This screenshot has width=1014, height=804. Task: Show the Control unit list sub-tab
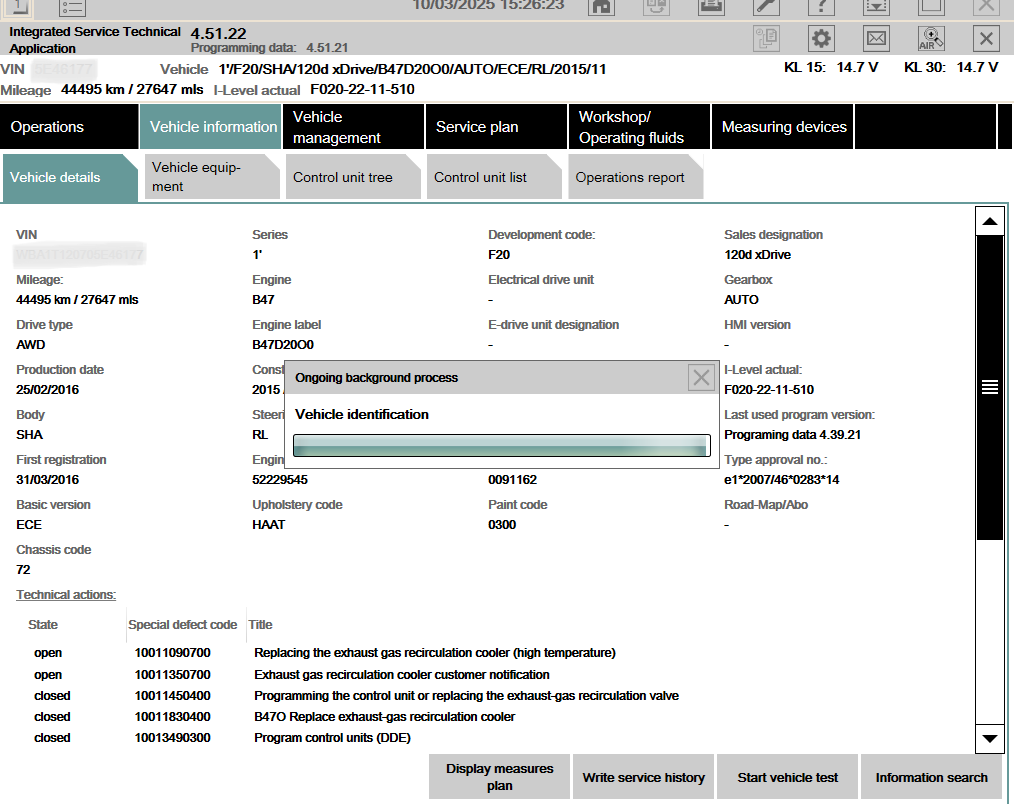(x=494, y=177)
